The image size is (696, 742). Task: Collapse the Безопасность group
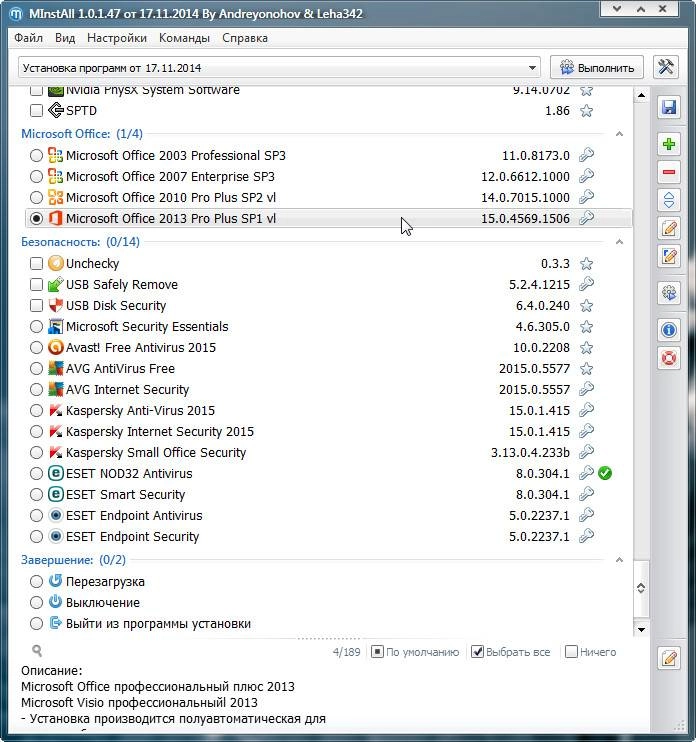point(619,242)
